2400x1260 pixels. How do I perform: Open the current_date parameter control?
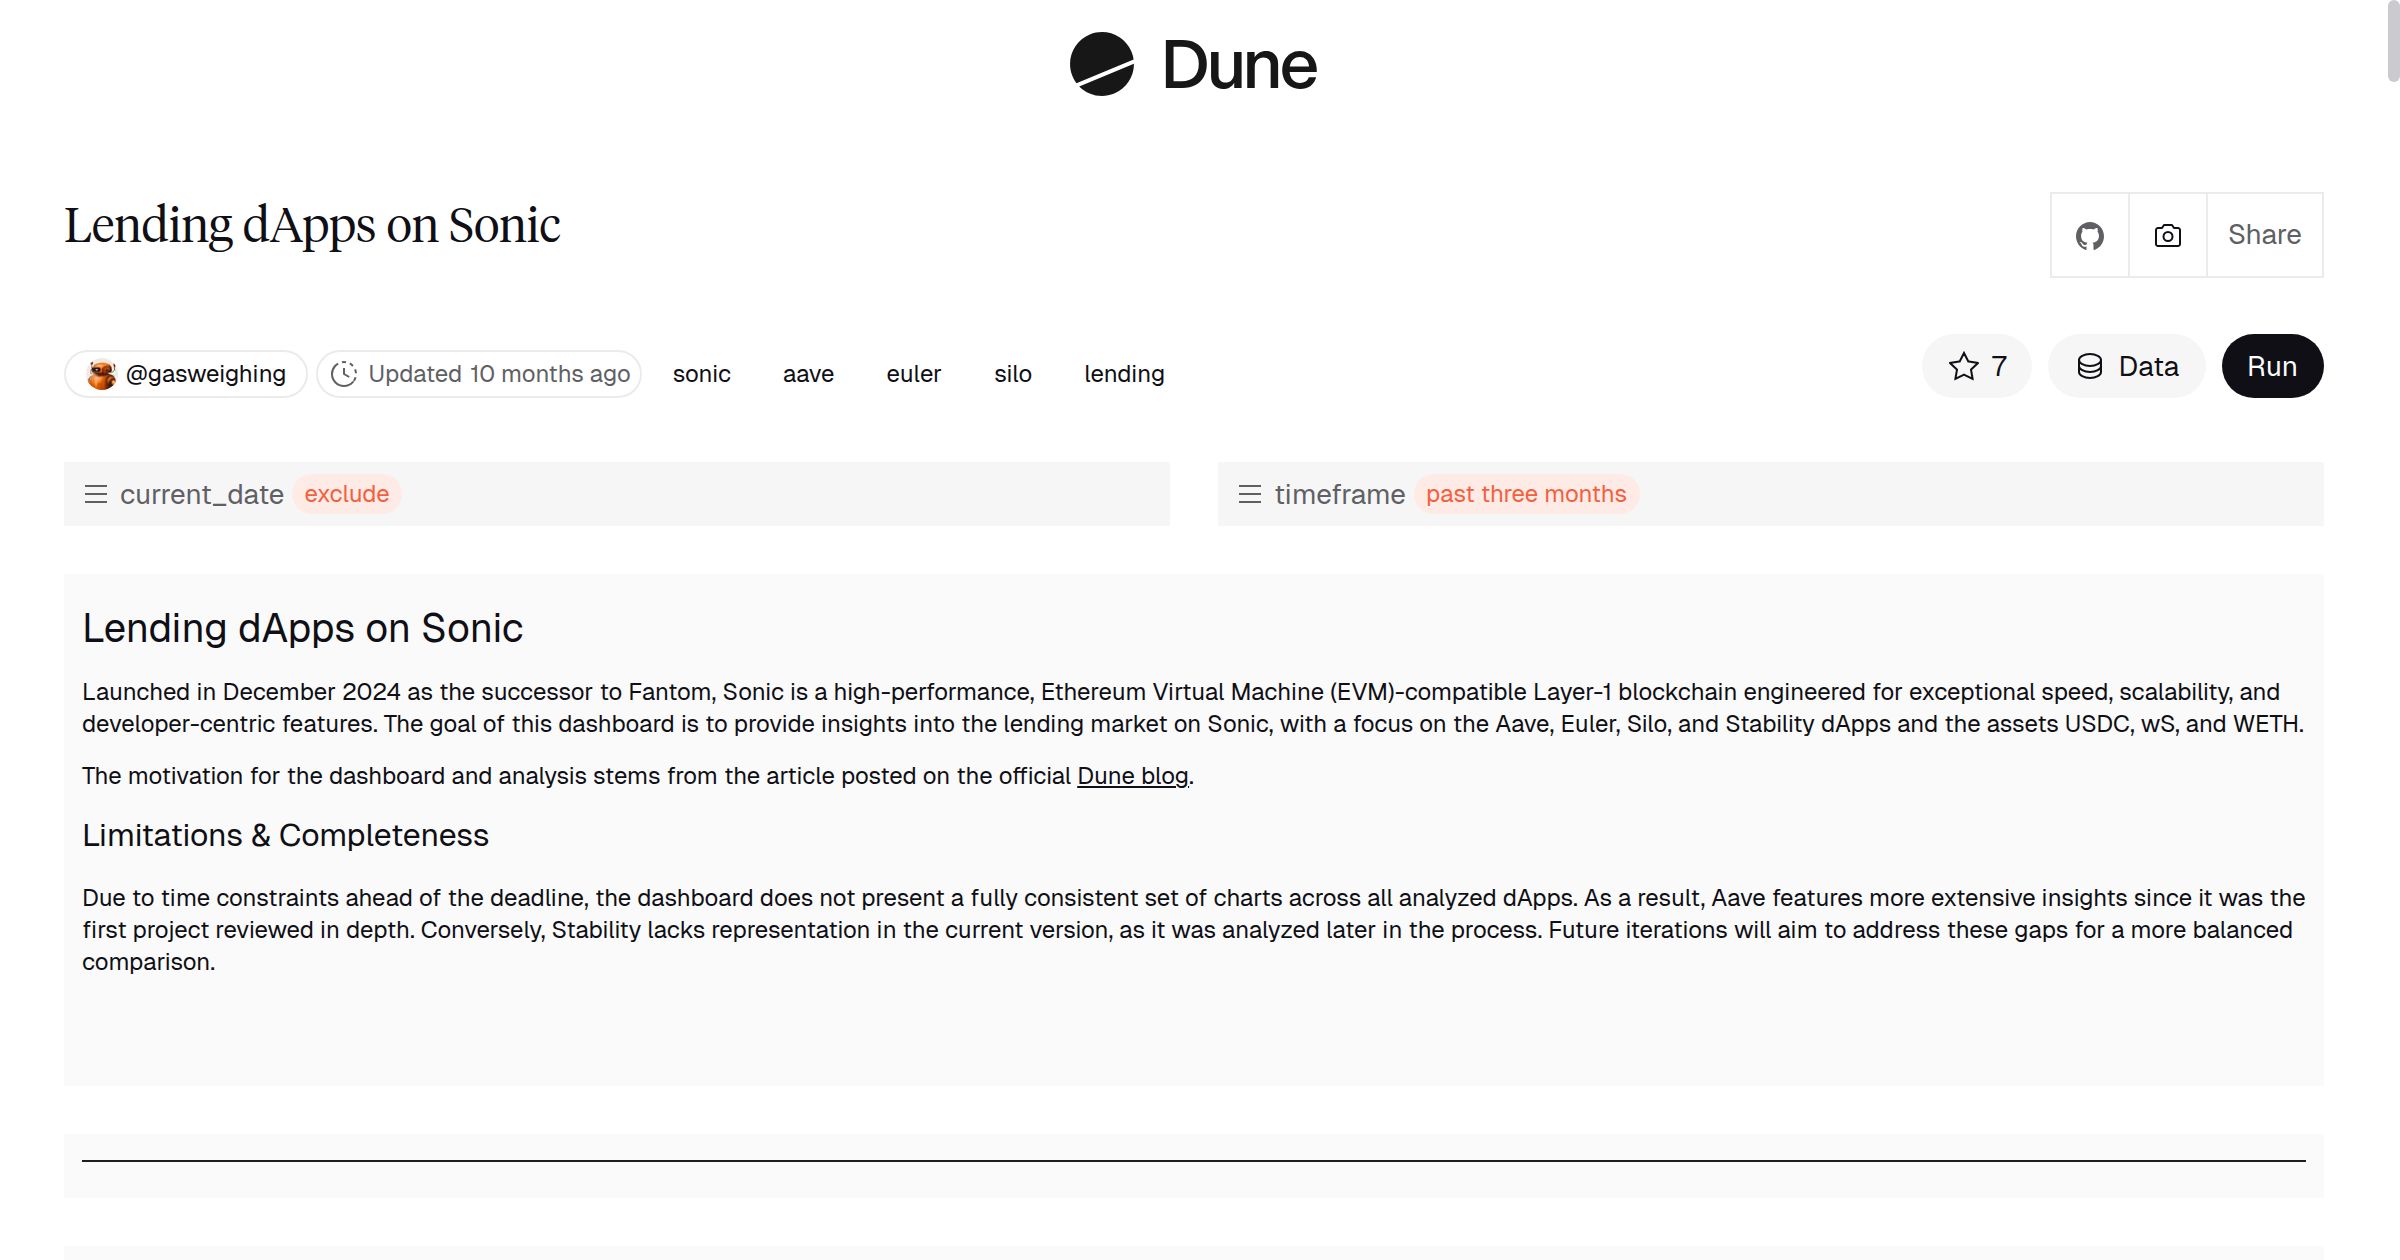pos(201,494)
